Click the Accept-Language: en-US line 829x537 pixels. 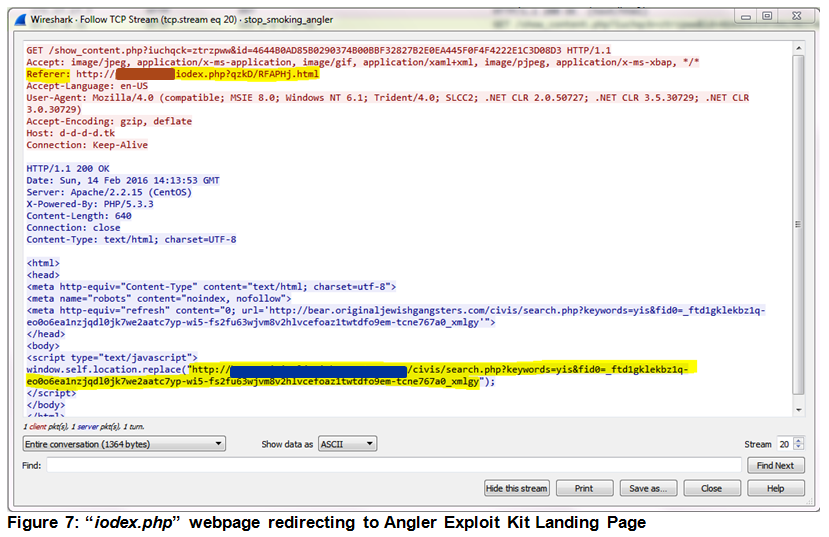[87, 86]
